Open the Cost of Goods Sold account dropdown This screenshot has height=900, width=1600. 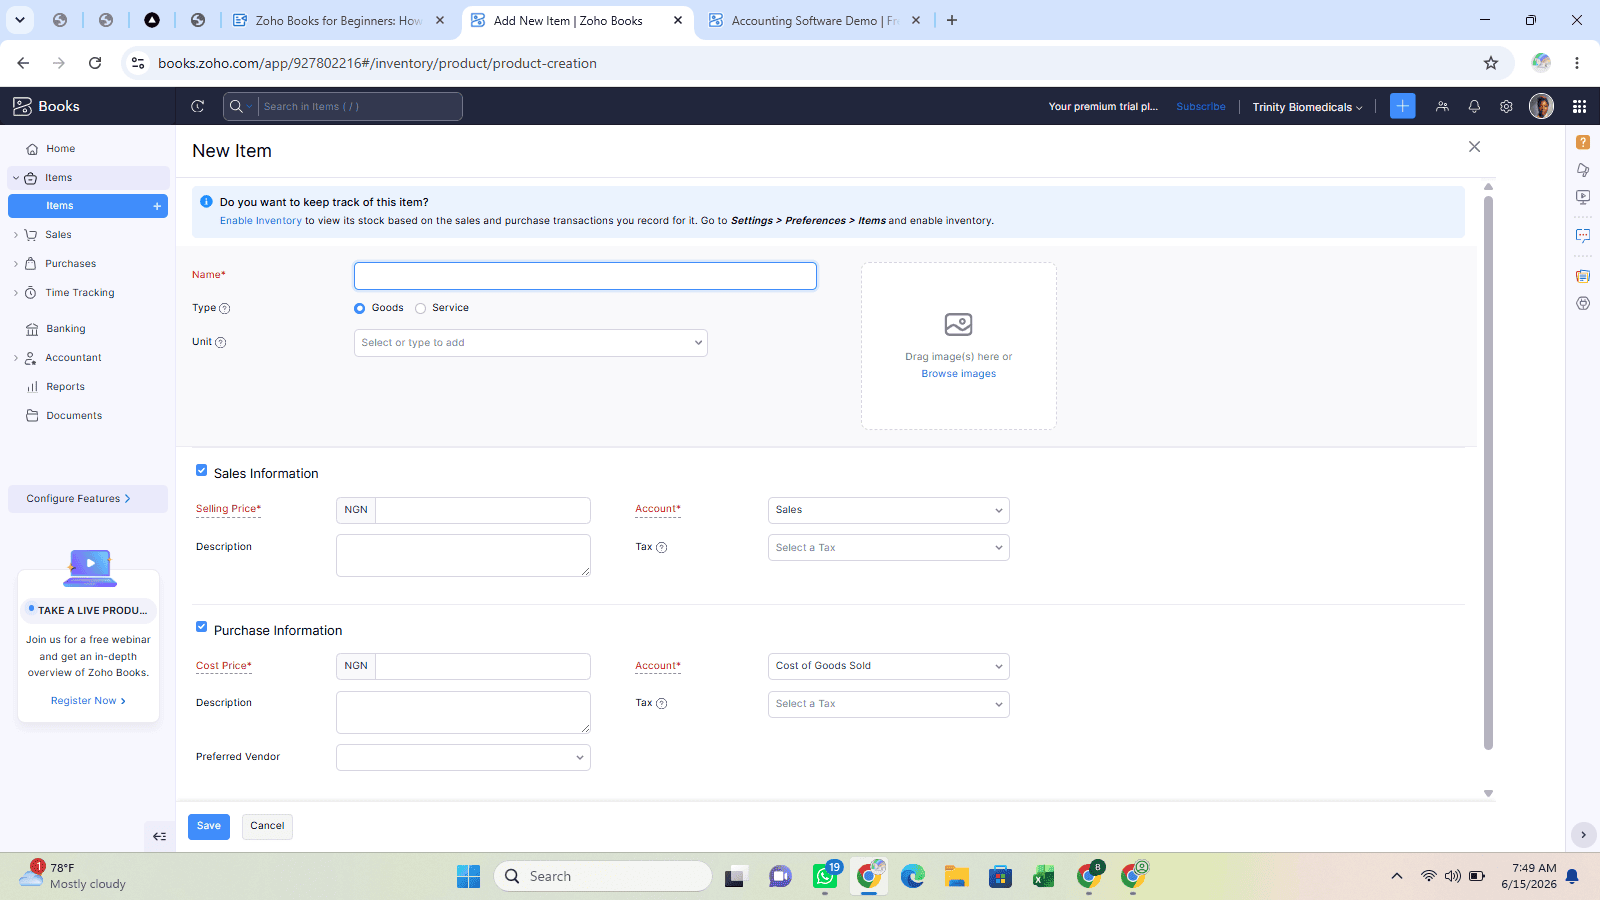[x=889, y=666]
